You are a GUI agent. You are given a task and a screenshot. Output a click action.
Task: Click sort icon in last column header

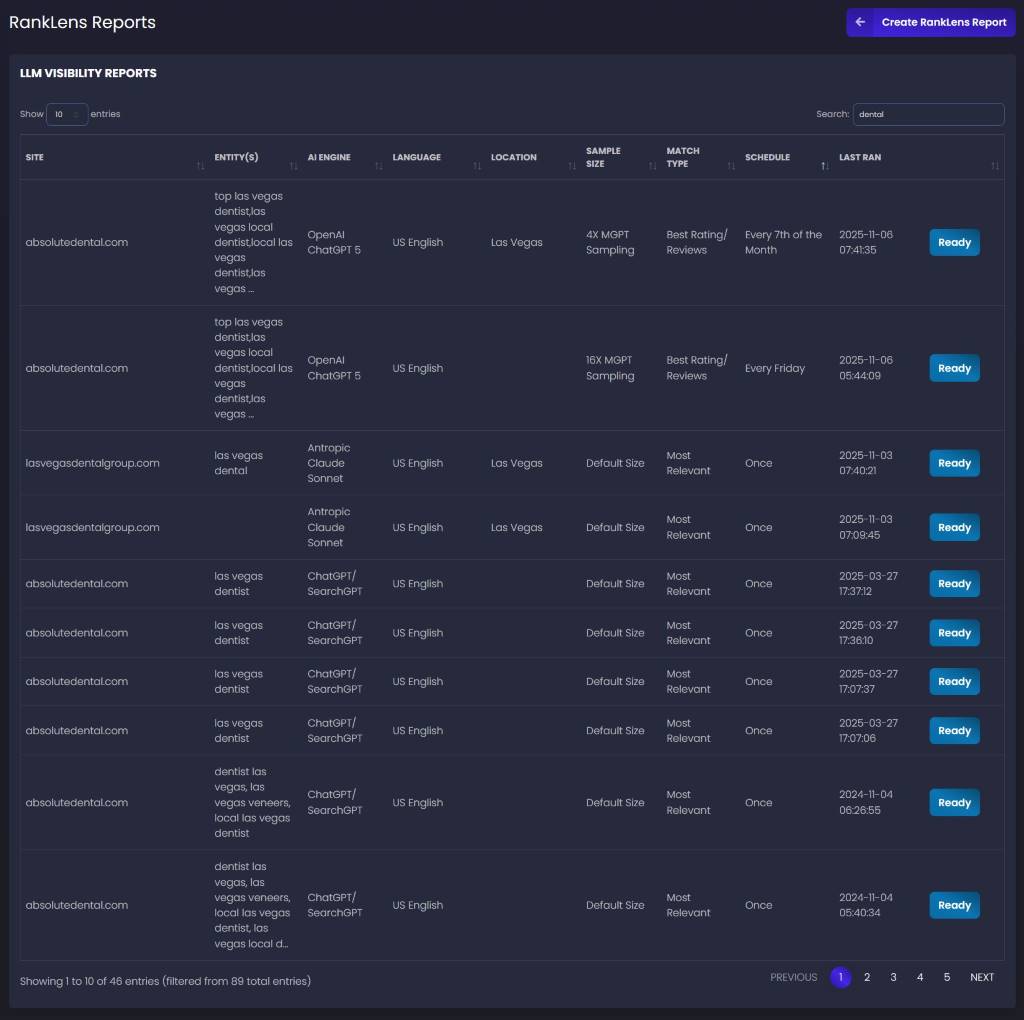pyautogui.click(x=995, y=166)
